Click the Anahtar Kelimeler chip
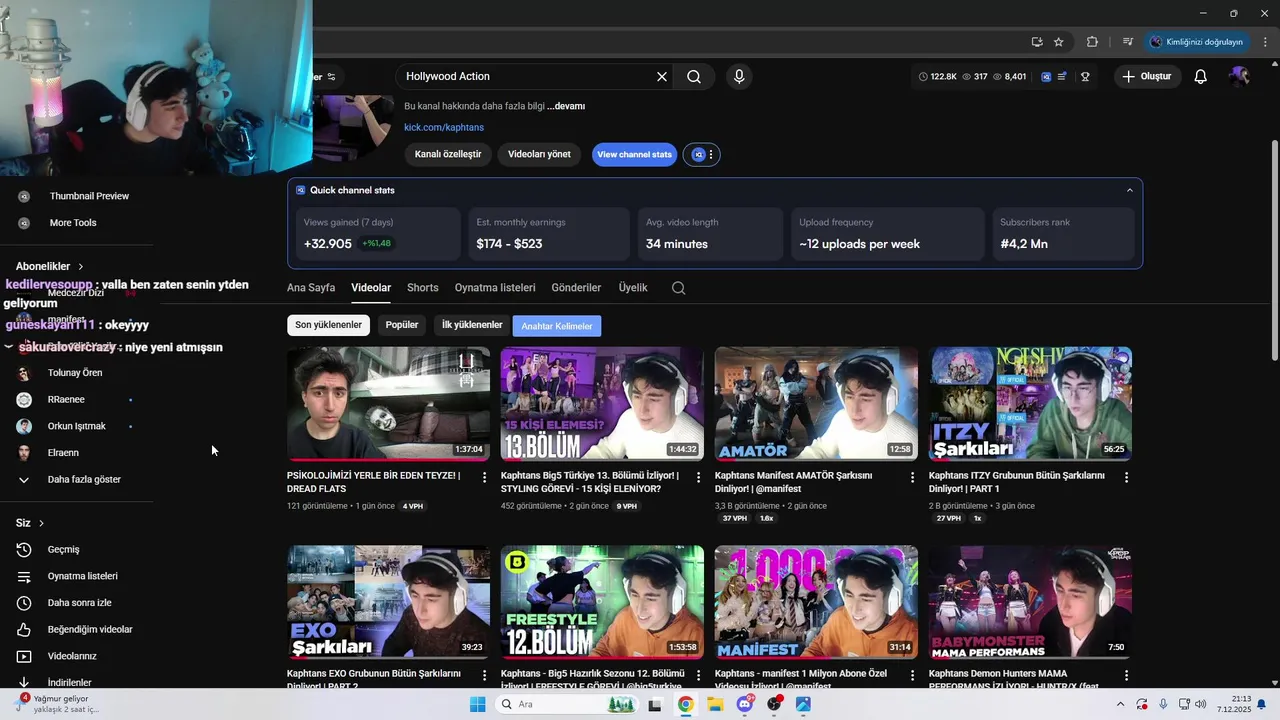 (x=557, y=326)
